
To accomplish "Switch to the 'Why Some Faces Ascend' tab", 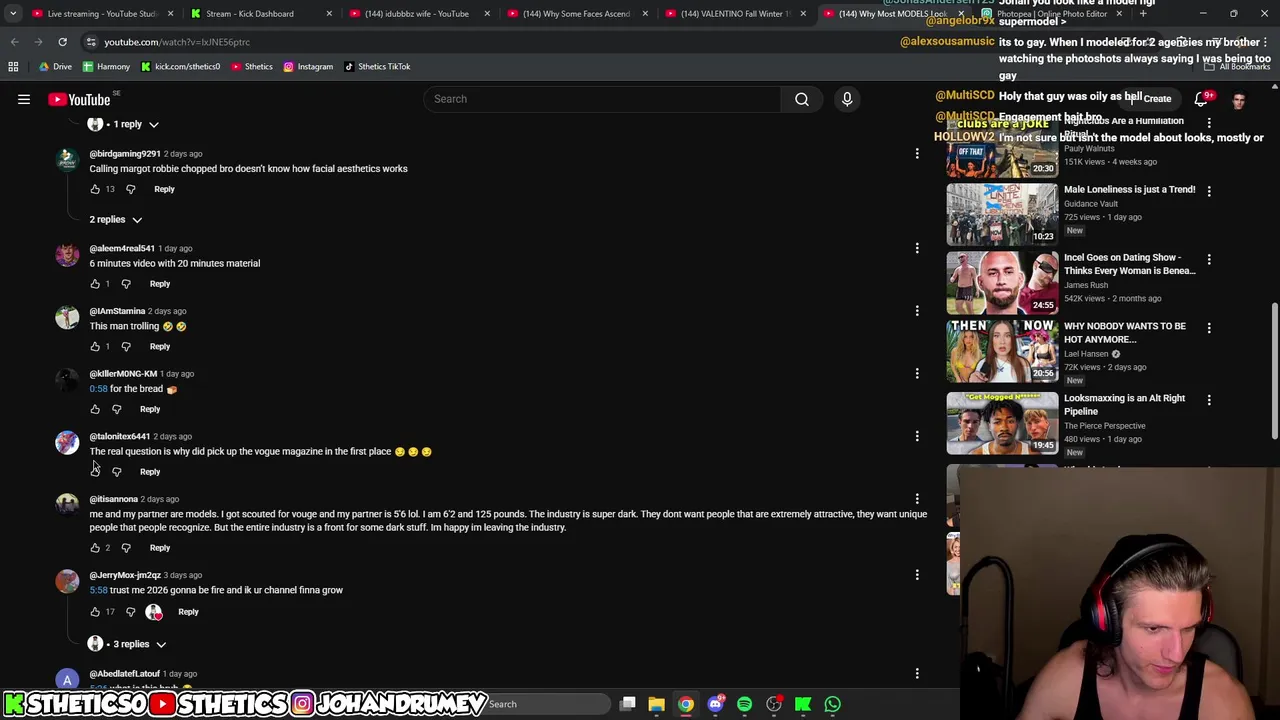I will pyautogui.click(x=576, y=14).
